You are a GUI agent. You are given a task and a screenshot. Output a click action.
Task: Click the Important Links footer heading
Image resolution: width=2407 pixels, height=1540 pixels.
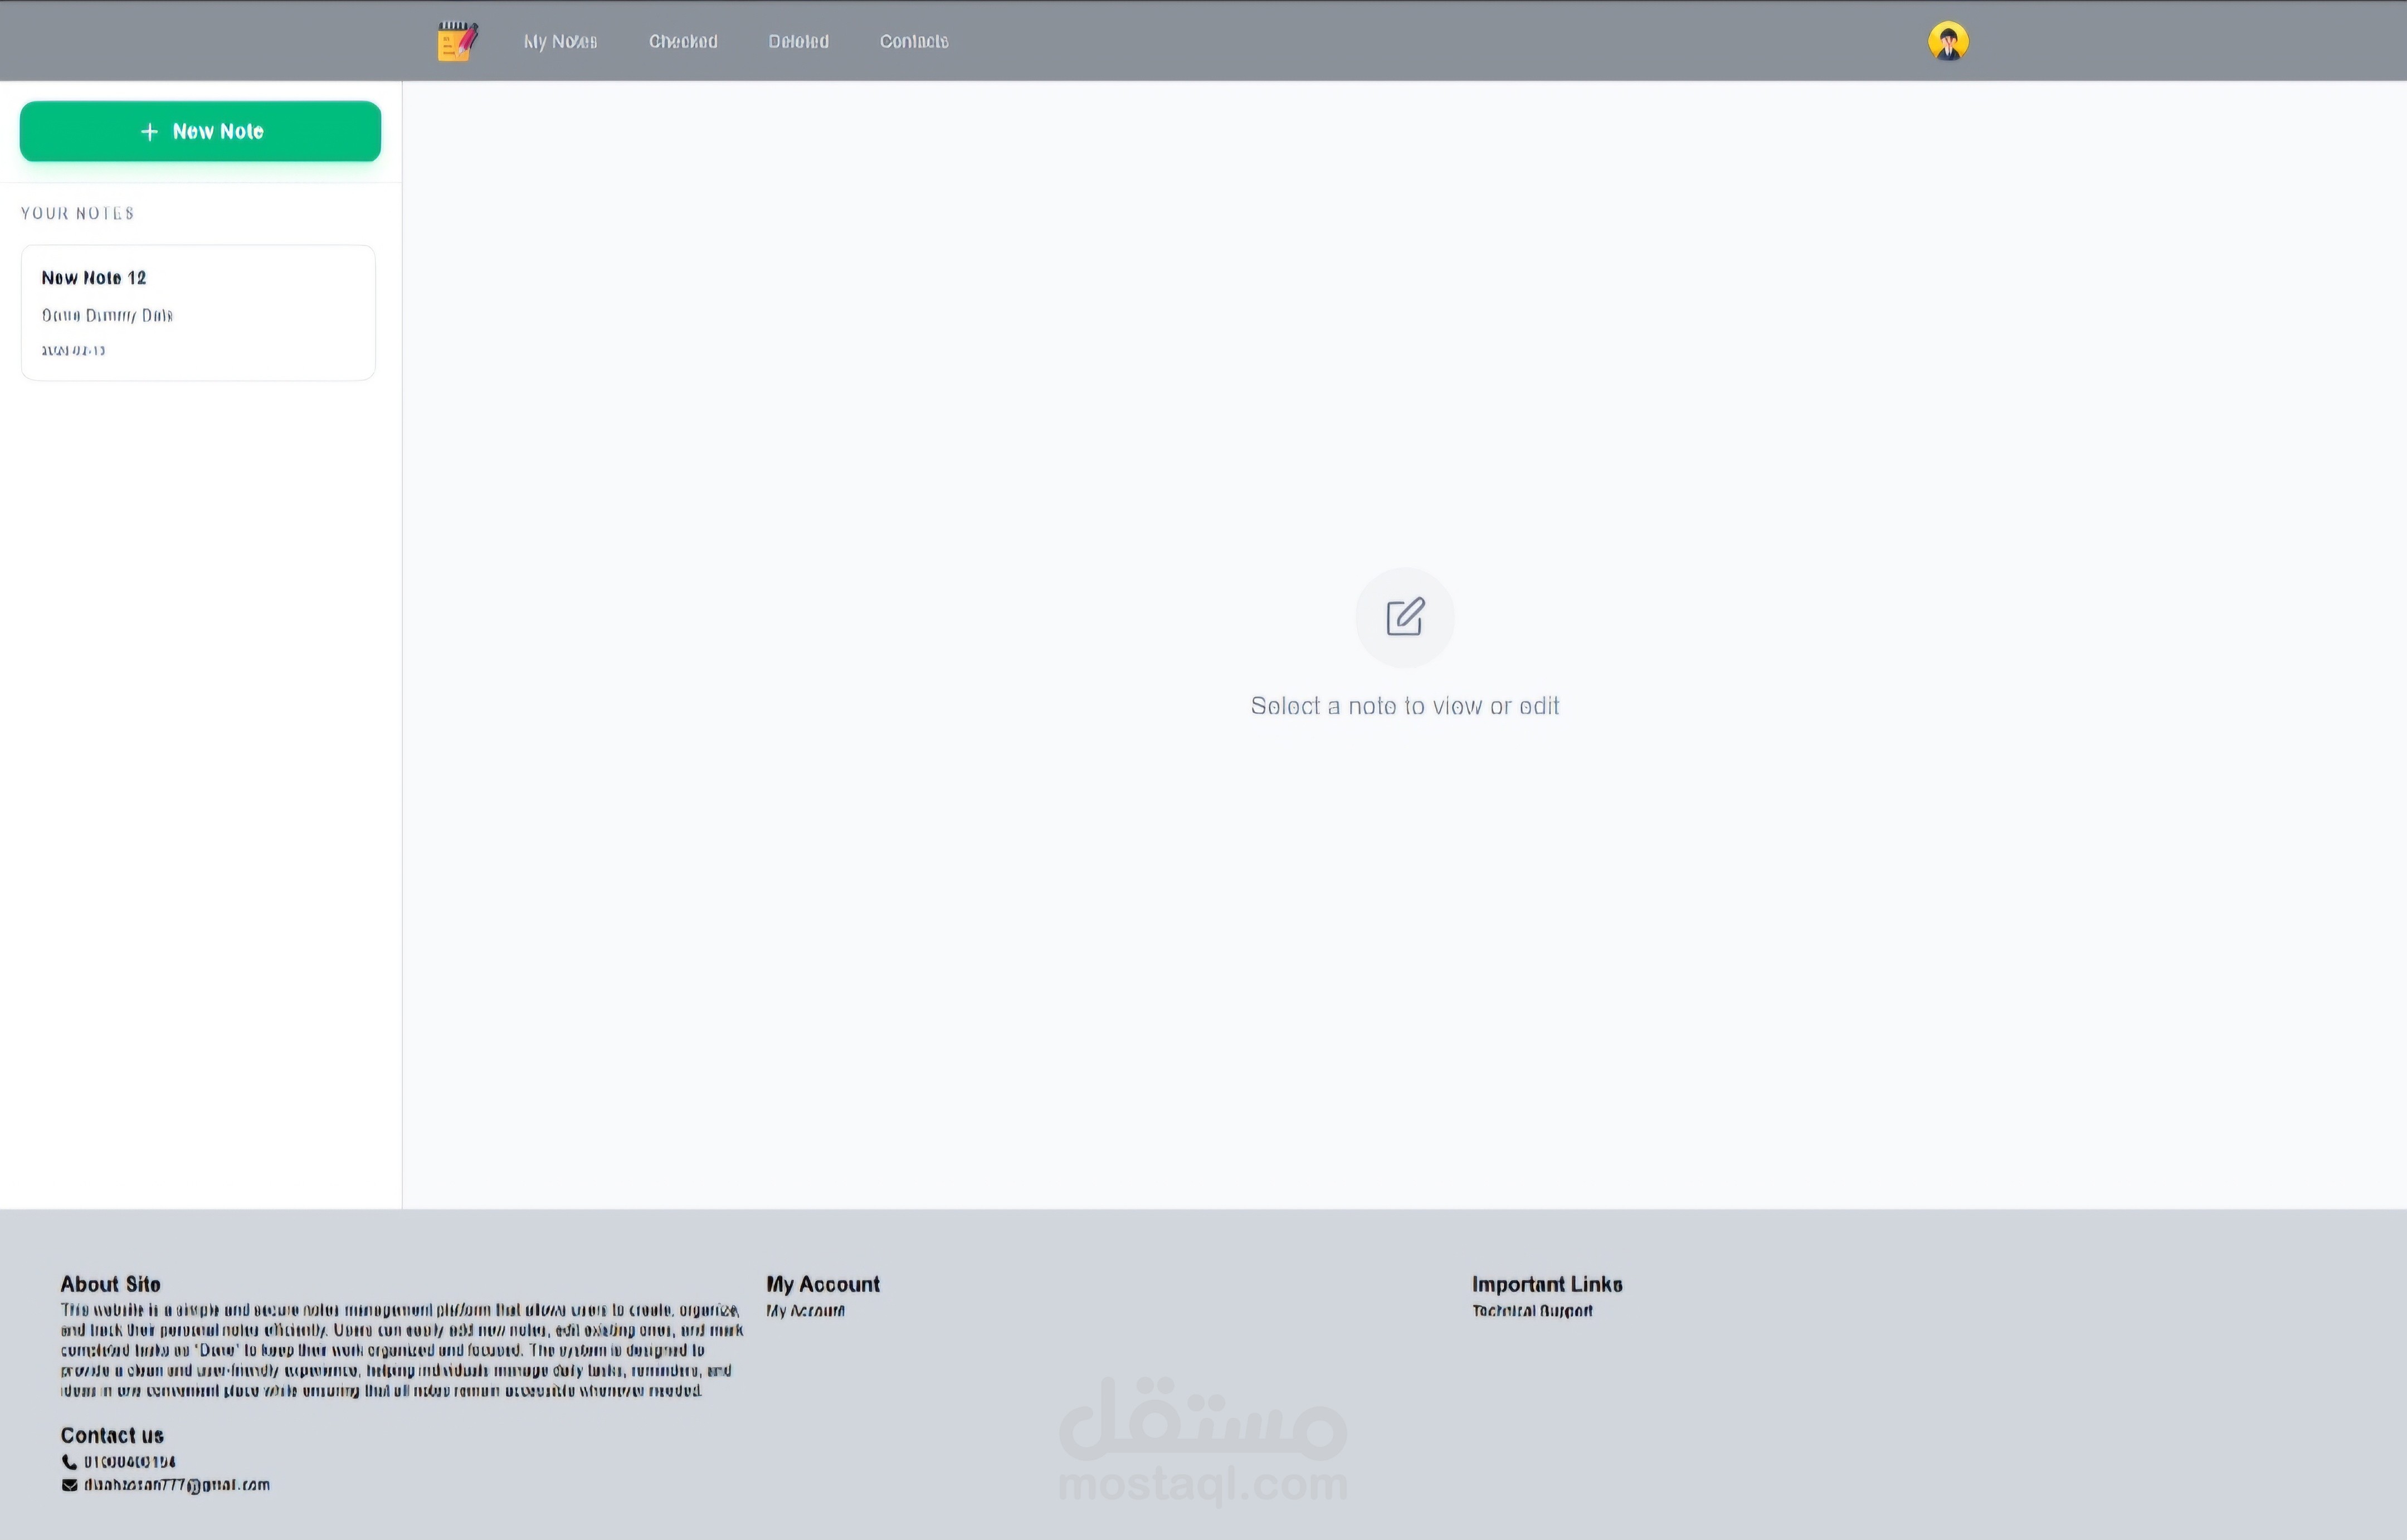point(1547,1284)
